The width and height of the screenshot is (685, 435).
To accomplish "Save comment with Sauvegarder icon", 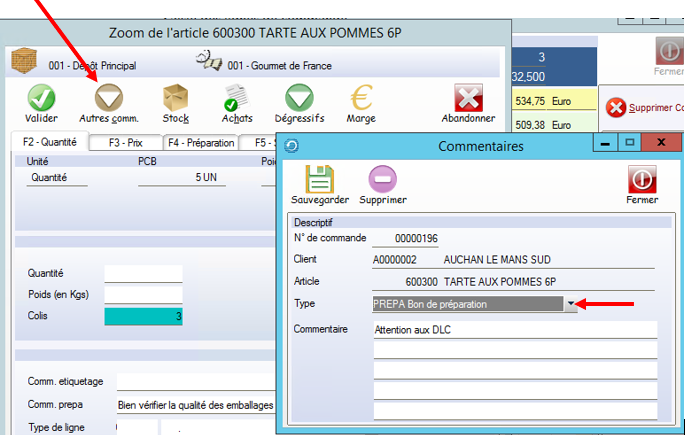I will point(320,180).
